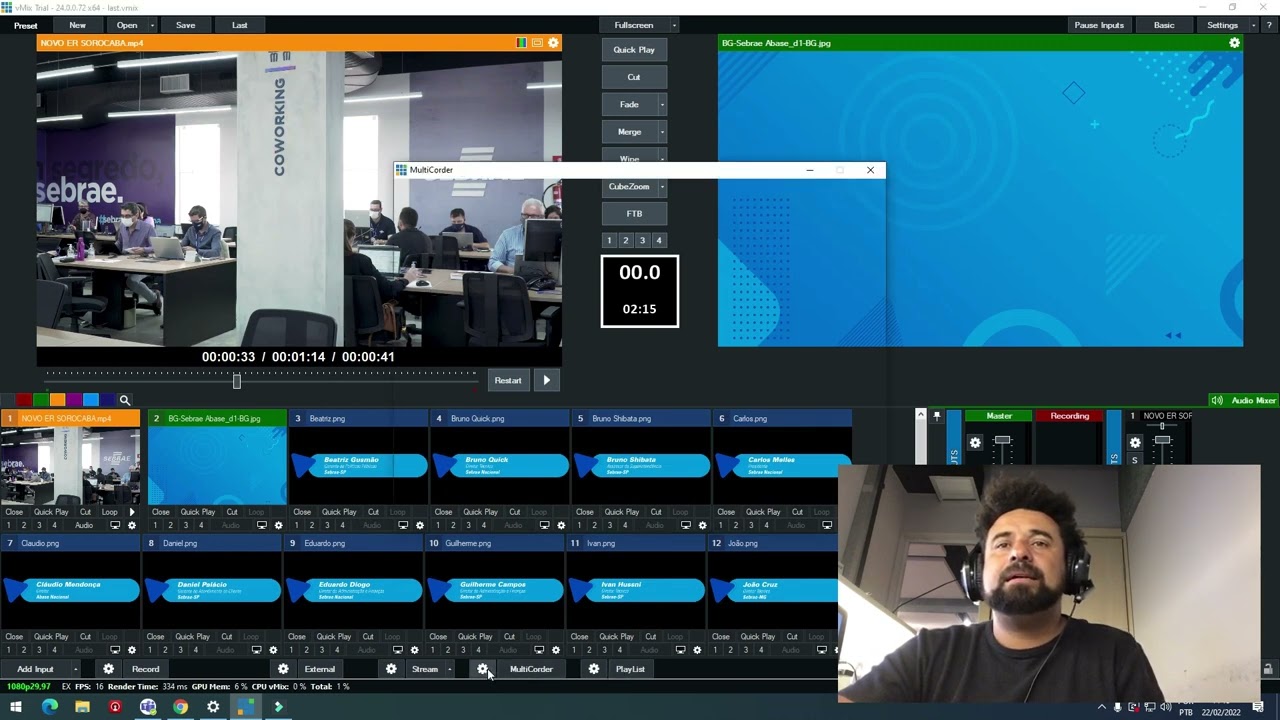
Task: Open the Save preset menu item
Action: [x=186, y=25]
